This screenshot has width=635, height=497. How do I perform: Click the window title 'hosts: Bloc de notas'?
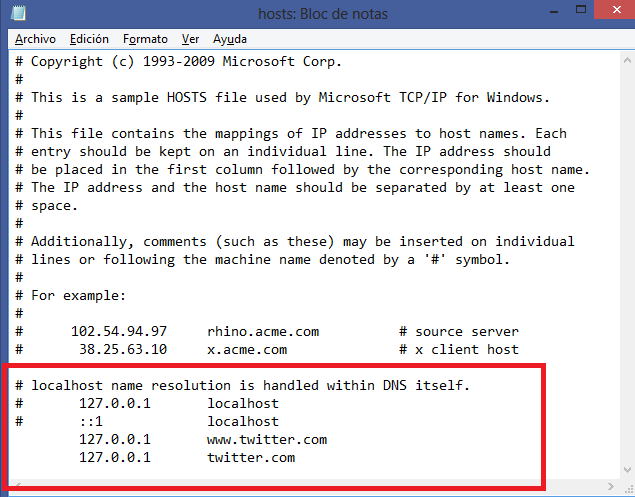point(323,14)
